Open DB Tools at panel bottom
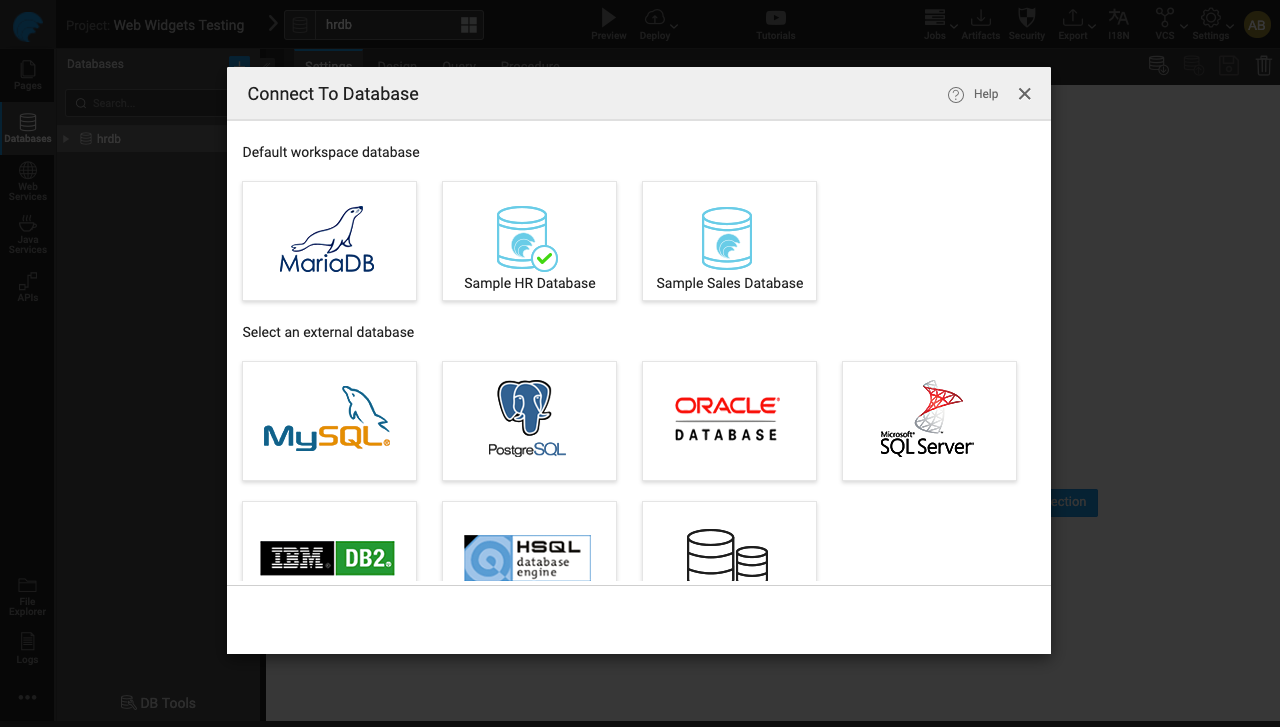Viewport: 1280px width, 727px height. coord(158,703)
